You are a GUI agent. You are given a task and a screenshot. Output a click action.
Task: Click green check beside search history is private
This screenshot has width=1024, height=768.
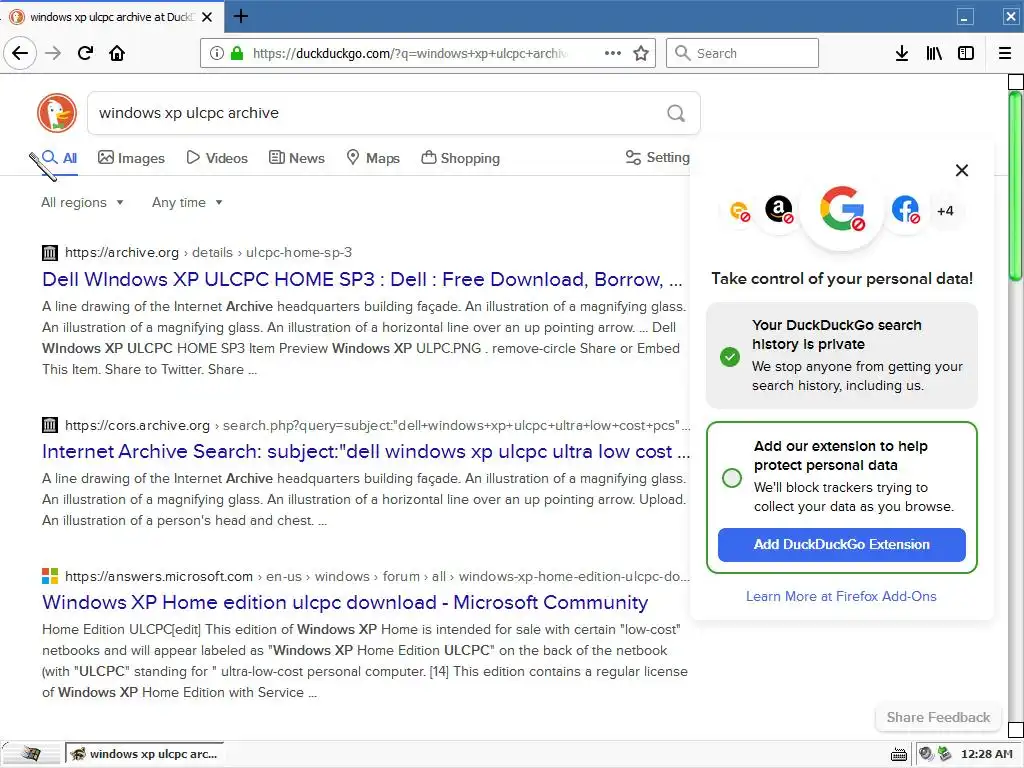coord(729,357)
